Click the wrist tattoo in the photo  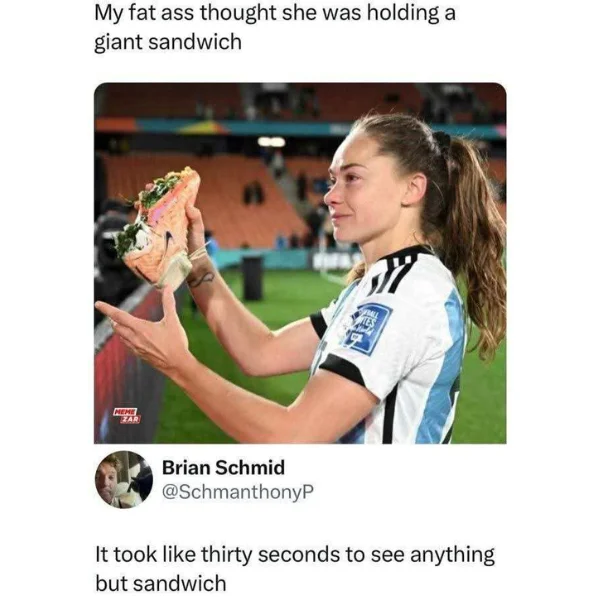(x=201, y=278)
